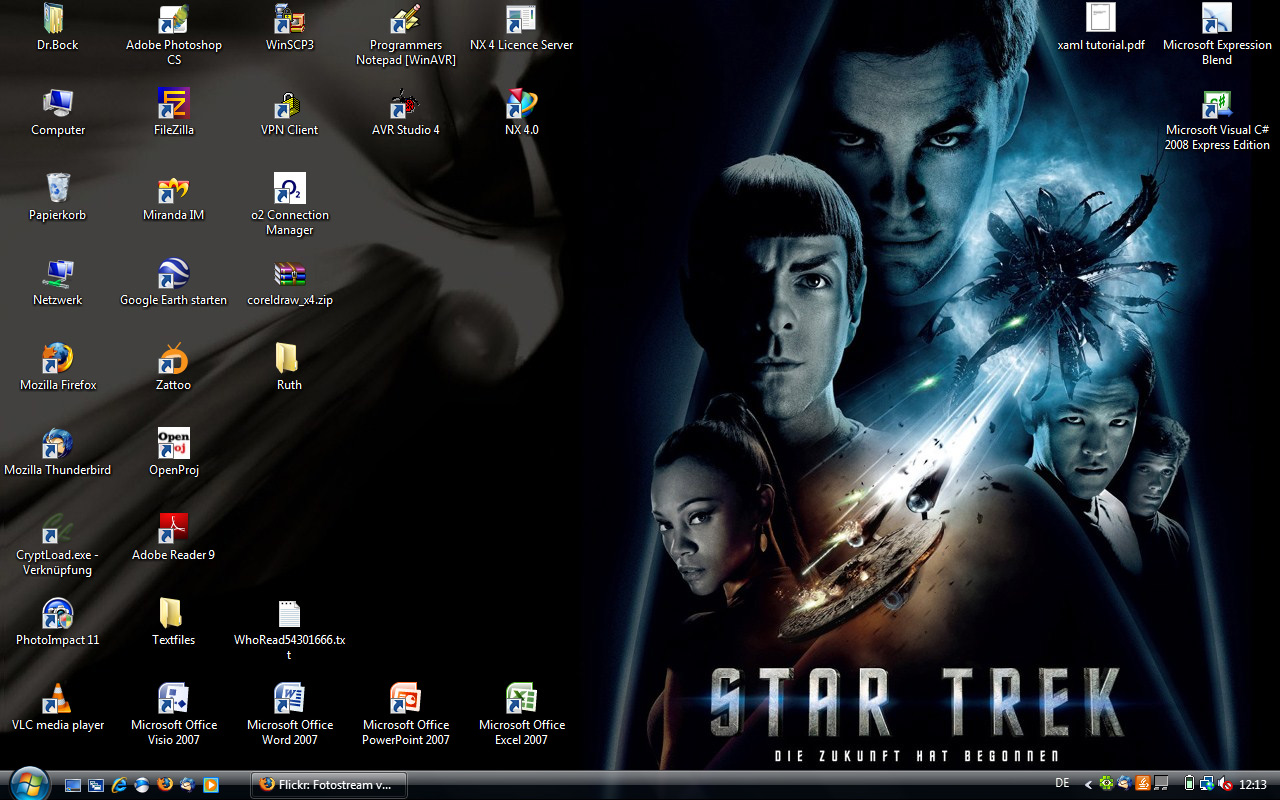Launch FileZilla from the desktop

tap(173, 105)
